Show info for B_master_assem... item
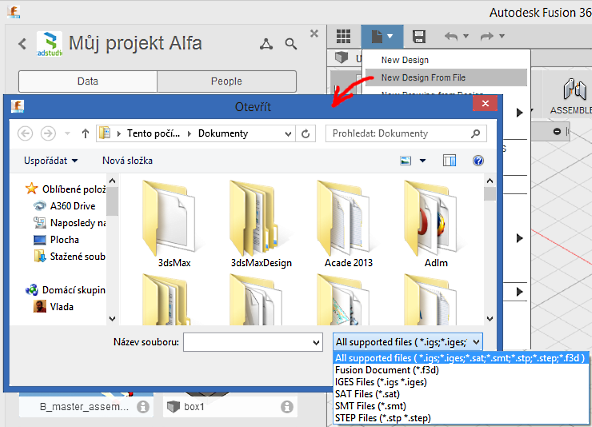592x427 pixels. click(x=143, y=407)
